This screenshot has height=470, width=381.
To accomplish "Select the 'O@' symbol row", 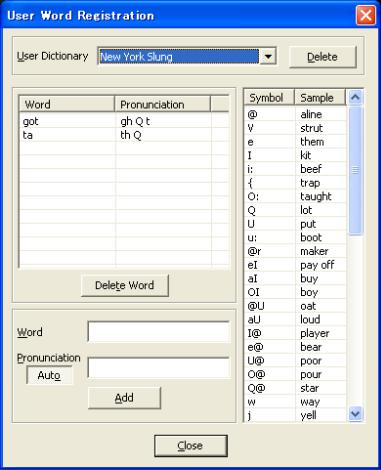I will (x=295, y=374).
